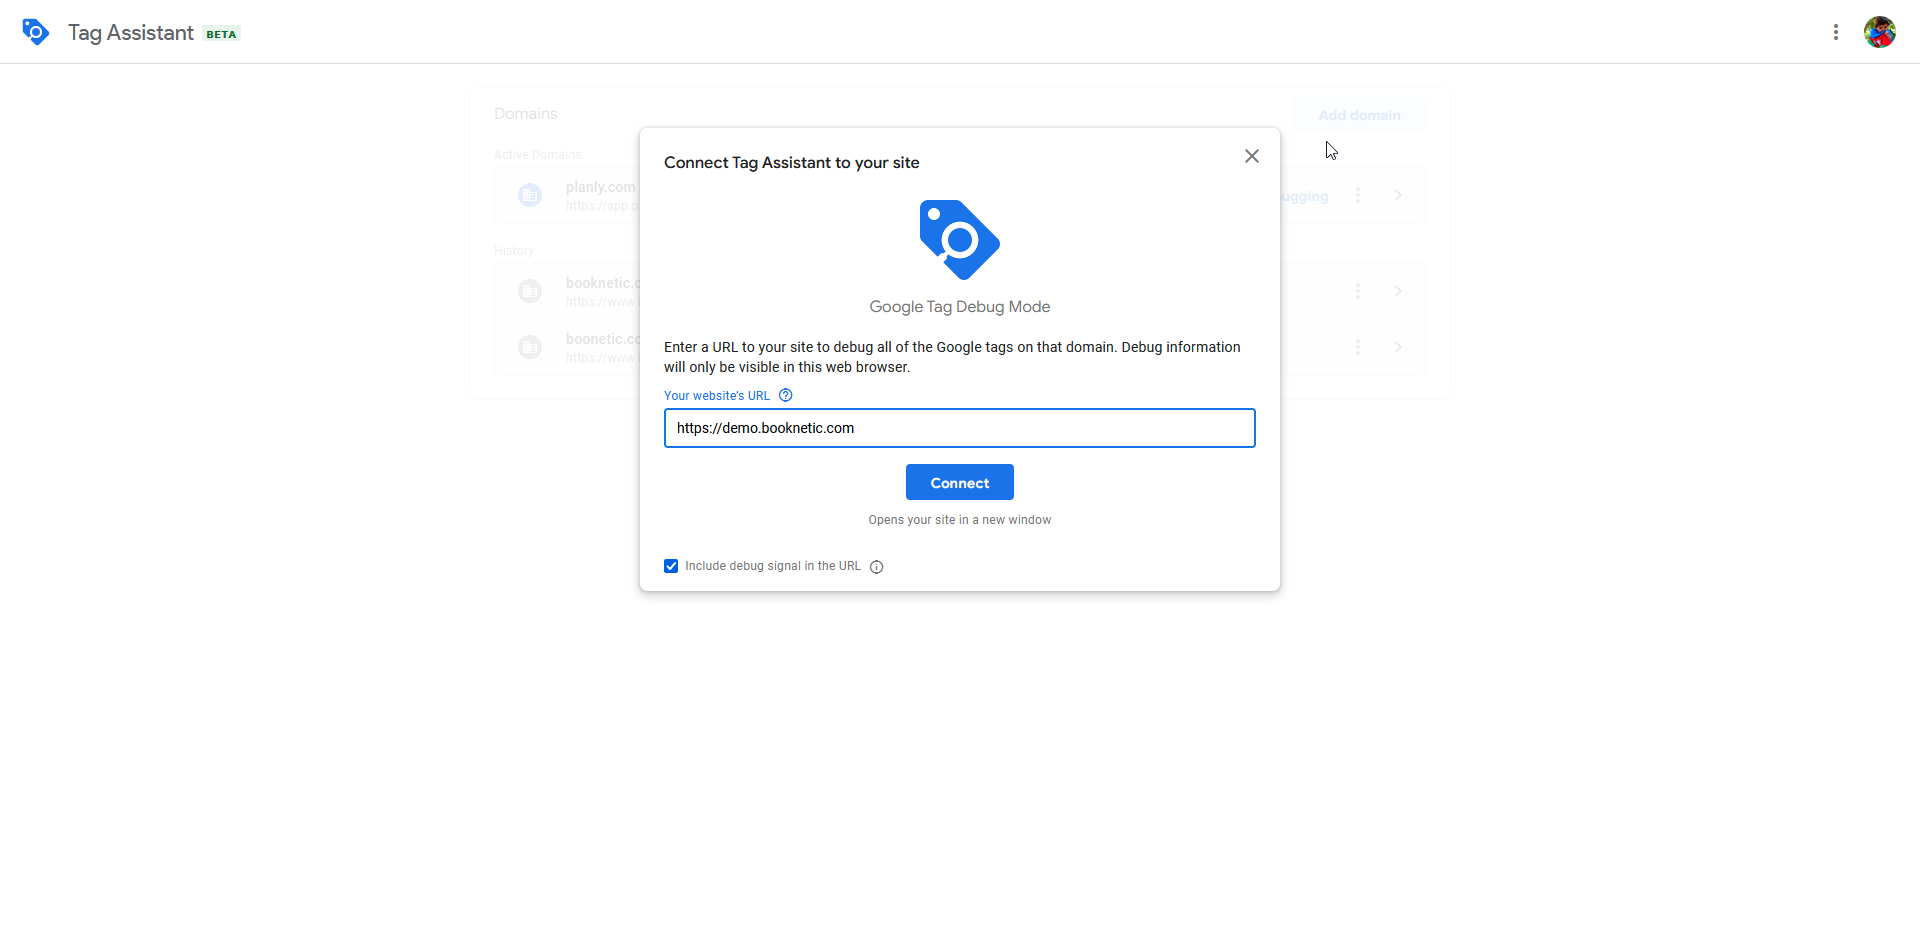Open more options for planly.com domain
1920x947 pixels.
click(x=1358, y=195)
